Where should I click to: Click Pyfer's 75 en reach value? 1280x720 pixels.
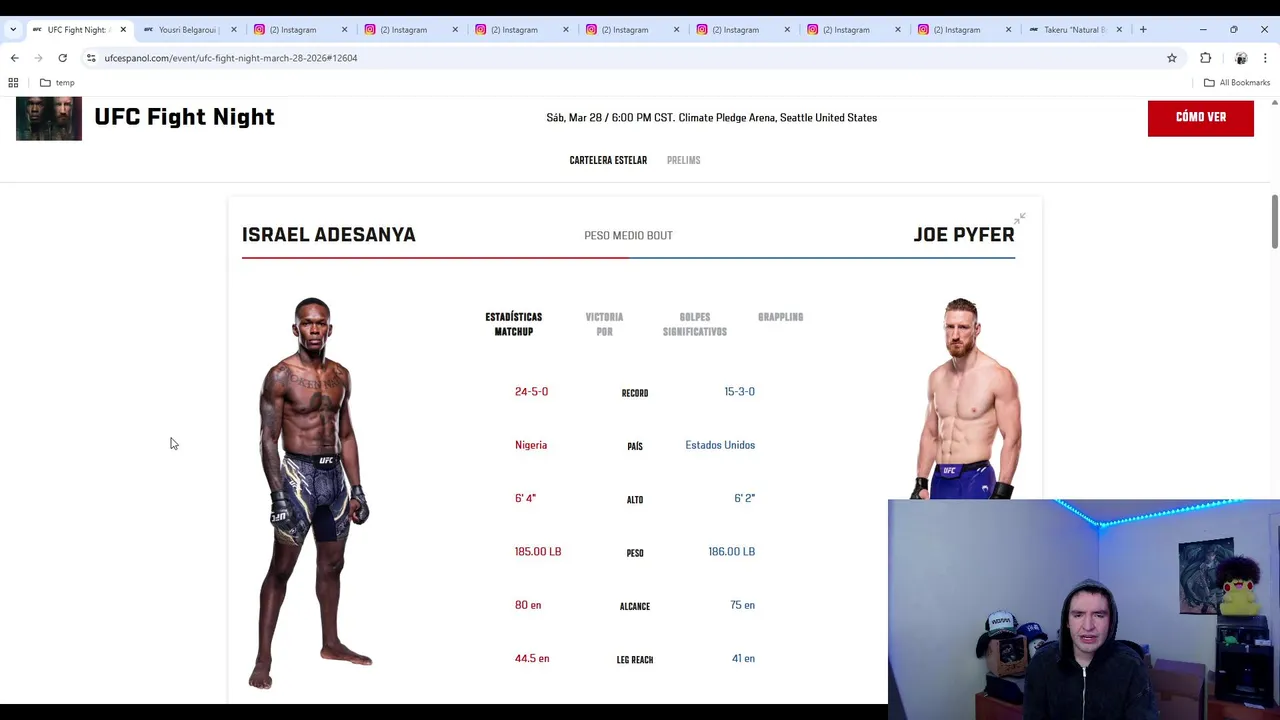click(x=742, y=605)
